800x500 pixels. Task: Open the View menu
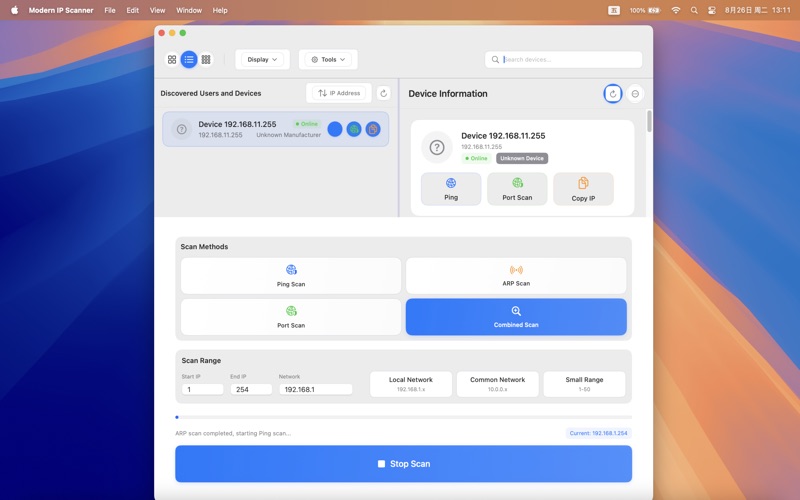[x=157, y=10]
